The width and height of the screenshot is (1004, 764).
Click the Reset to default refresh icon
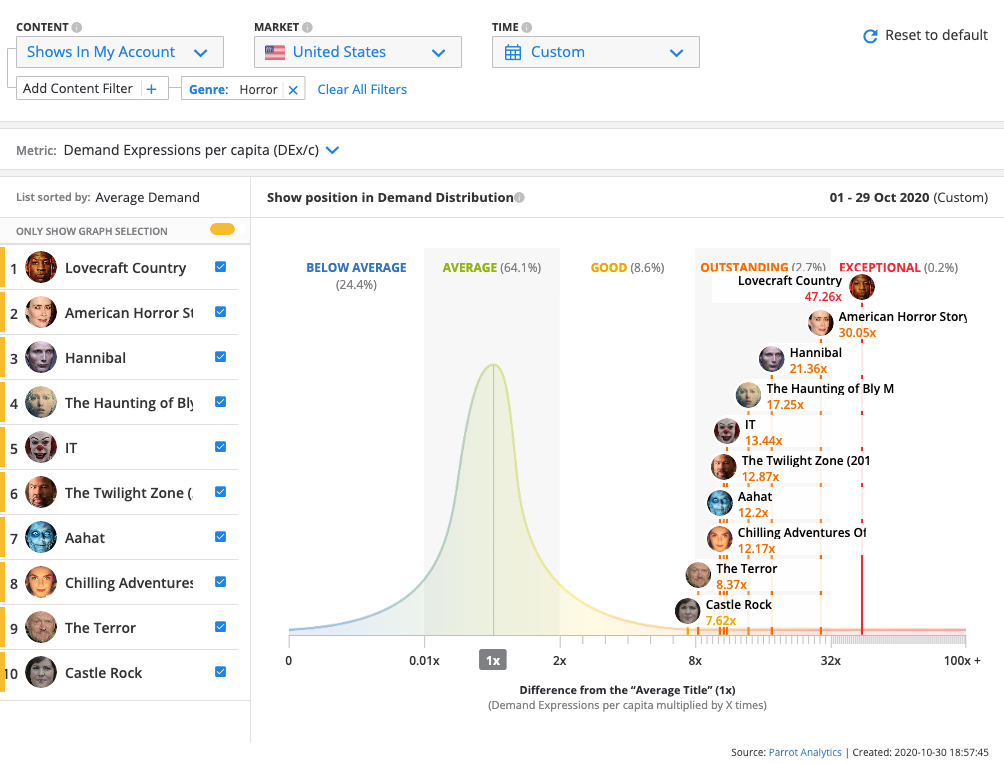[870, 36]
